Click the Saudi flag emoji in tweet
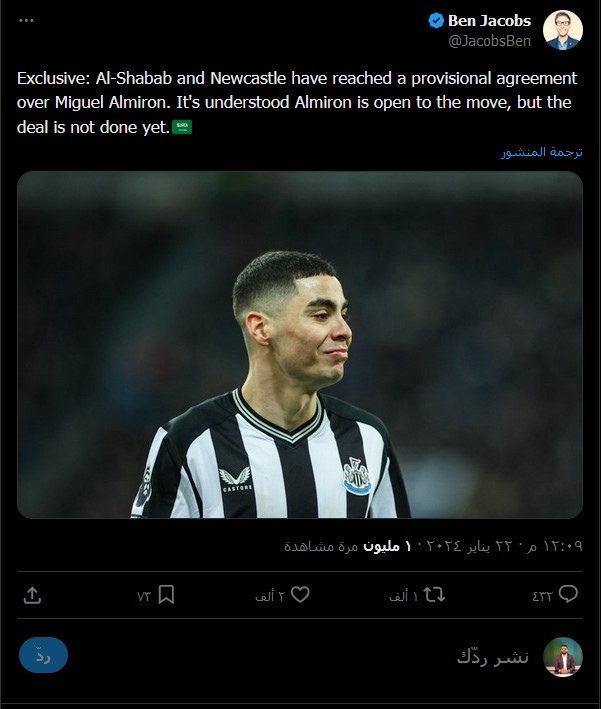 pos(182,127)
